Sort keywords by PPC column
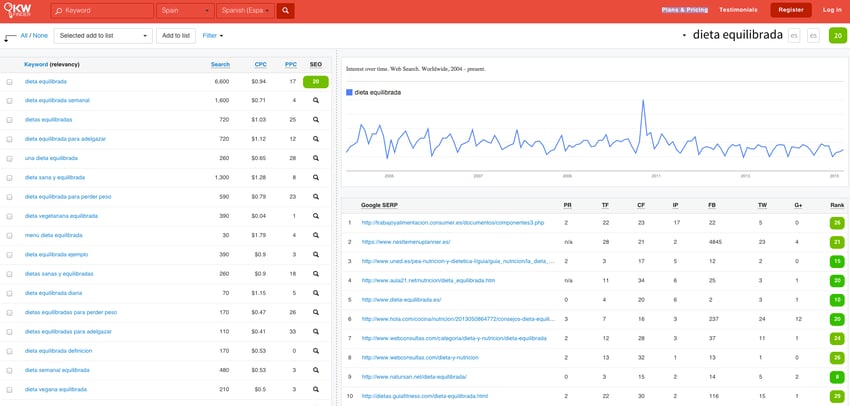The width and height of the screenshot is (850, 406). pyautogui.click(x=291, y=65)
